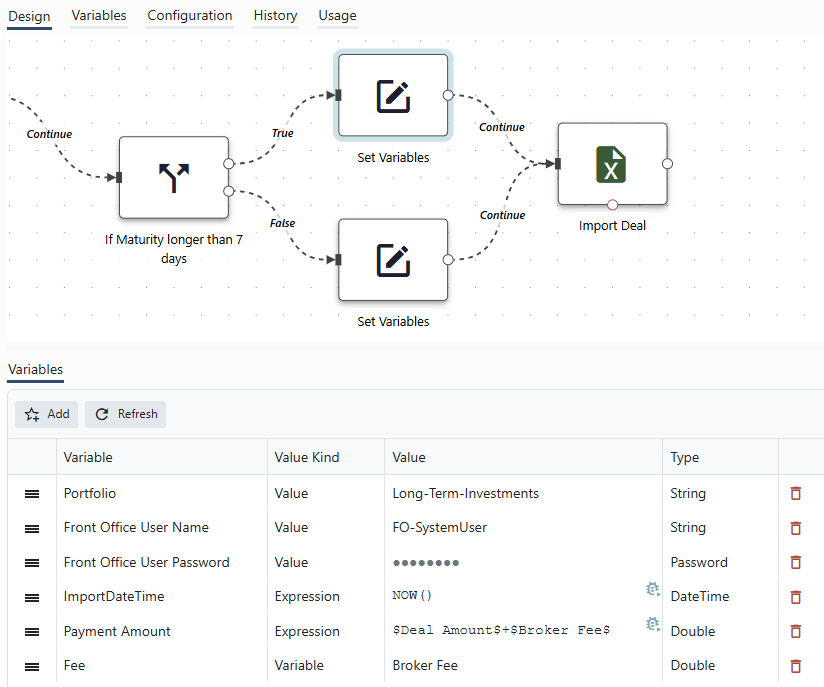Edit the Long-Term-Investments value field
The image size is (824, 687).
click(x=523, y=493)
